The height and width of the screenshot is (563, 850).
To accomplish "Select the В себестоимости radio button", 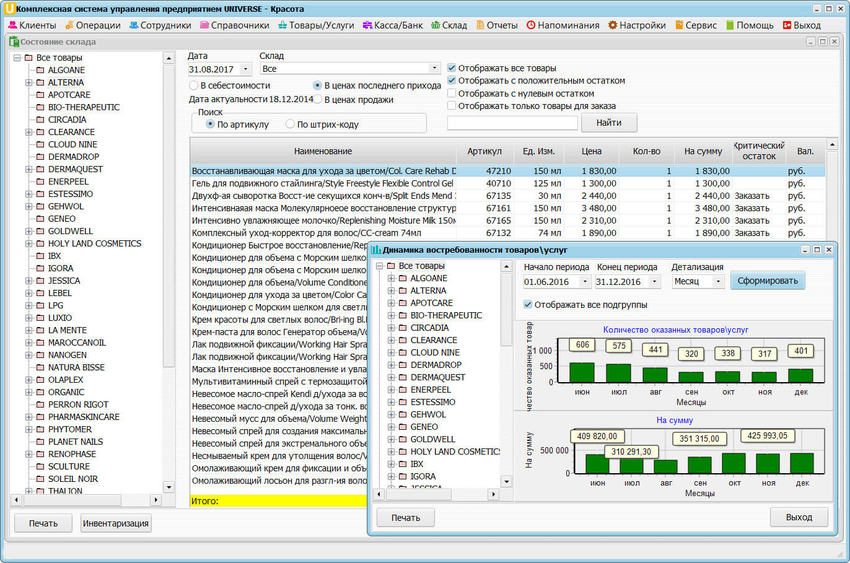I will point(195,86).
